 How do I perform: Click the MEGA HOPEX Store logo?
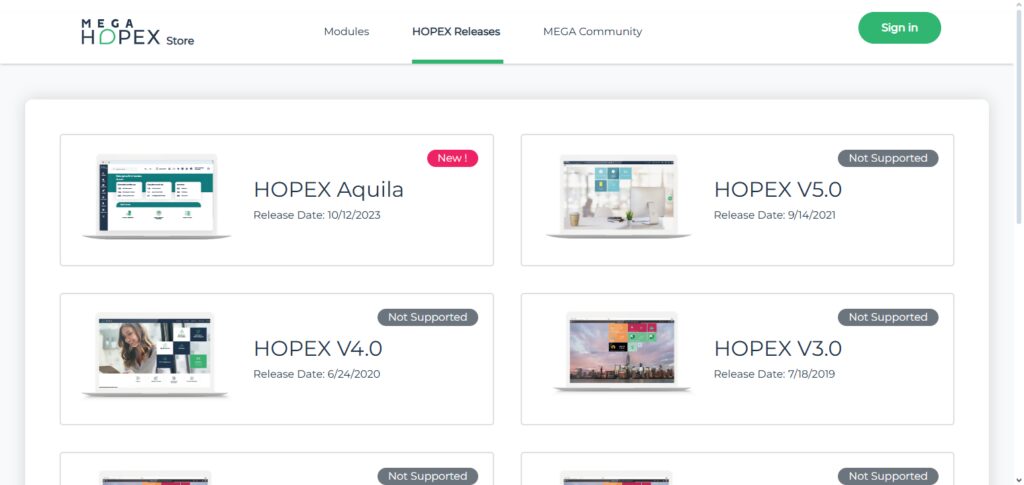(x=137, y=32)
